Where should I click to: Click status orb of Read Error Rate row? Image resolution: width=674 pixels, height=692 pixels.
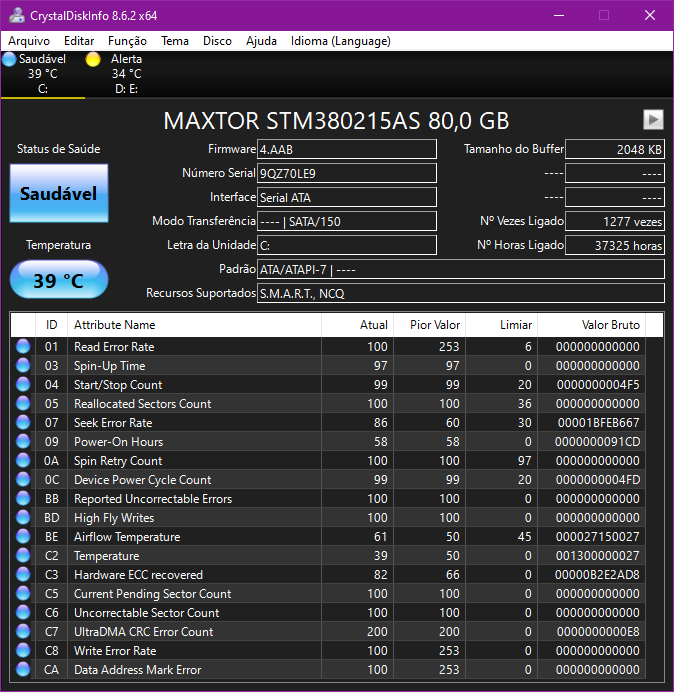23,346
